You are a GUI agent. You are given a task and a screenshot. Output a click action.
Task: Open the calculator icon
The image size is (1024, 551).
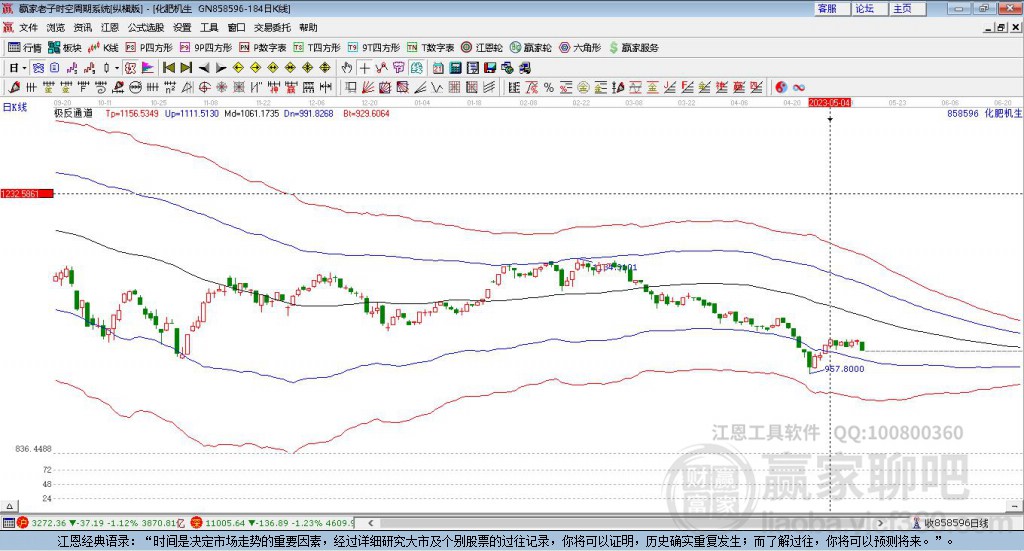coord(455,68)
